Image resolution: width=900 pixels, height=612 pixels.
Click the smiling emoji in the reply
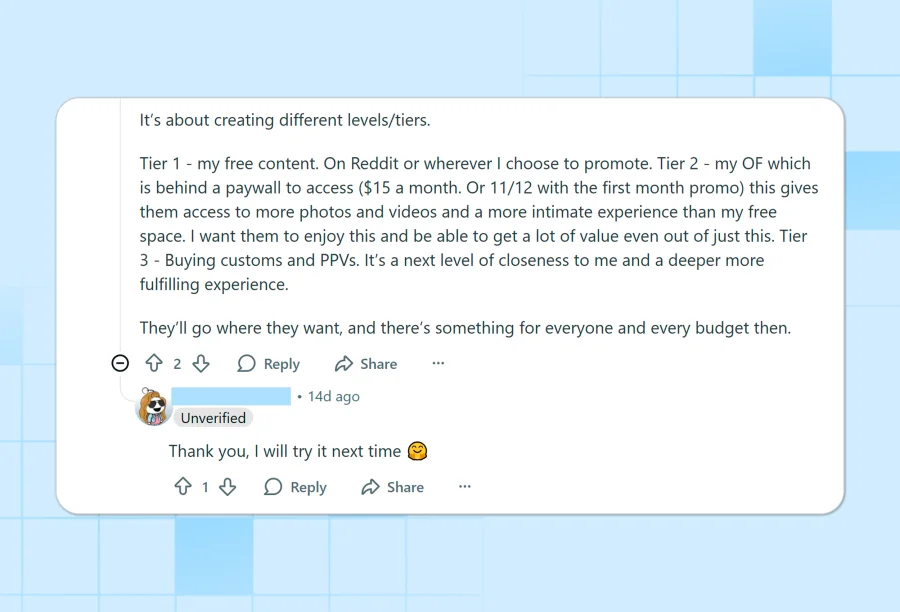coord(419,451)
